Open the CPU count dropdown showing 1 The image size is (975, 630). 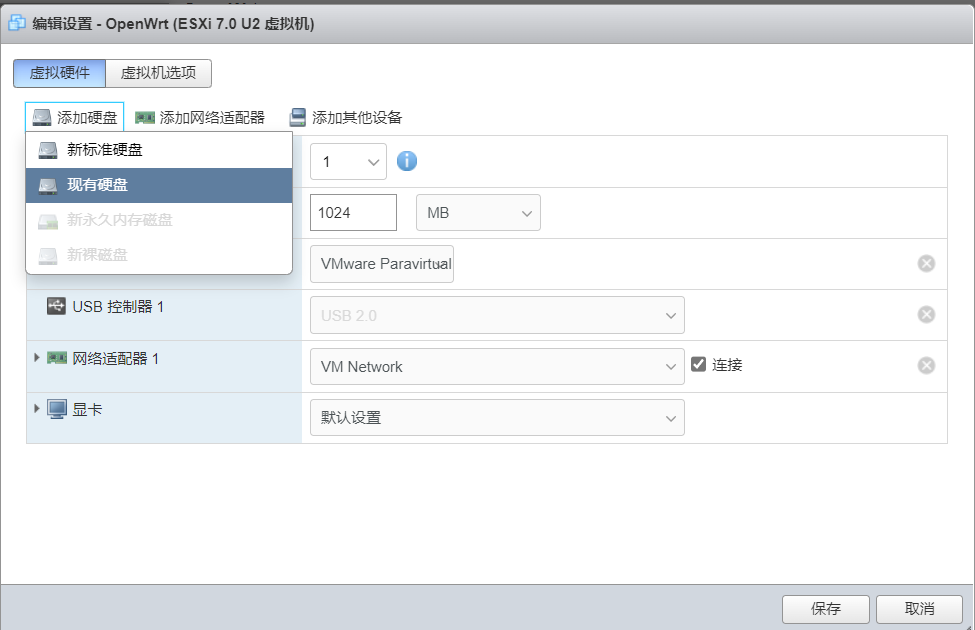tap(348, 162)
